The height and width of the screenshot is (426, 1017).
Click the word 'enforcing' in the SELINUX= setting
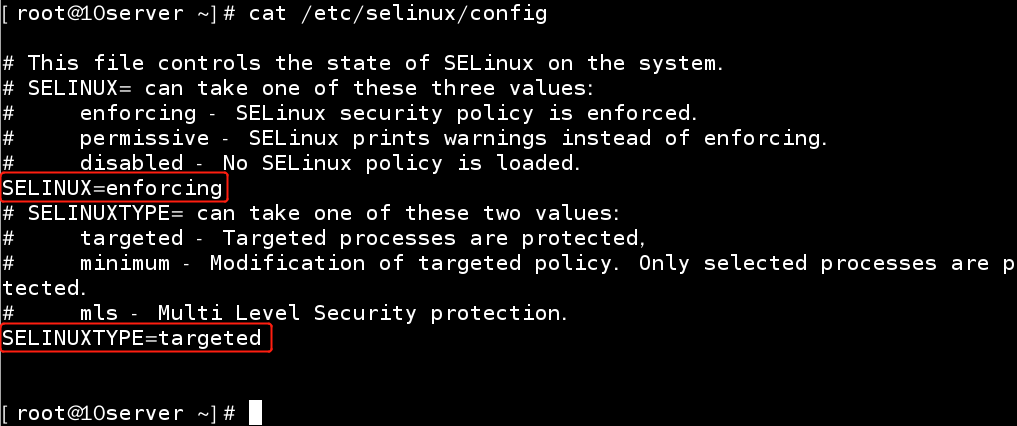click(x=164, y=189)
